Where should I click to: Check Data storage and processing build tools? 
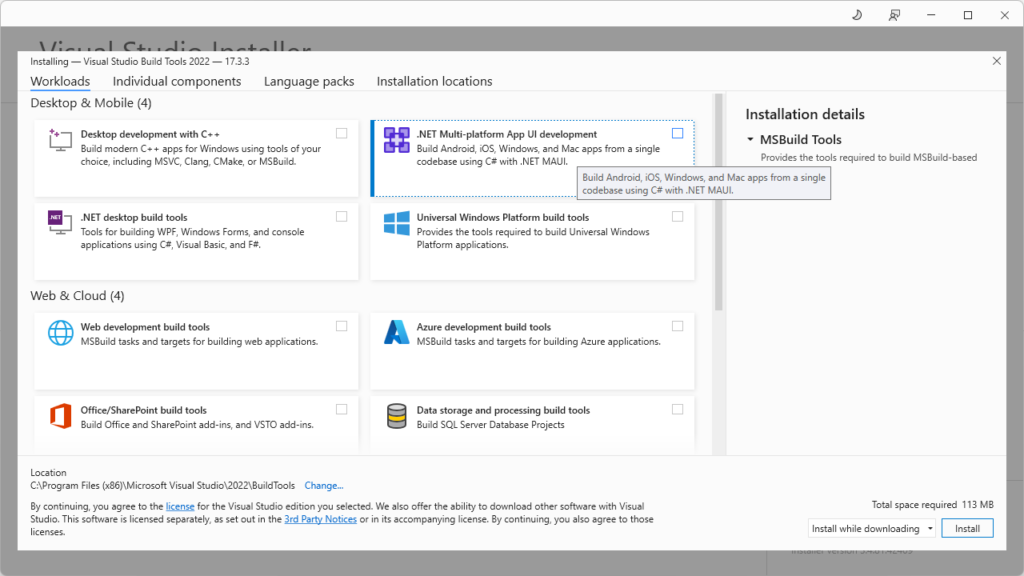coord(677,409)
